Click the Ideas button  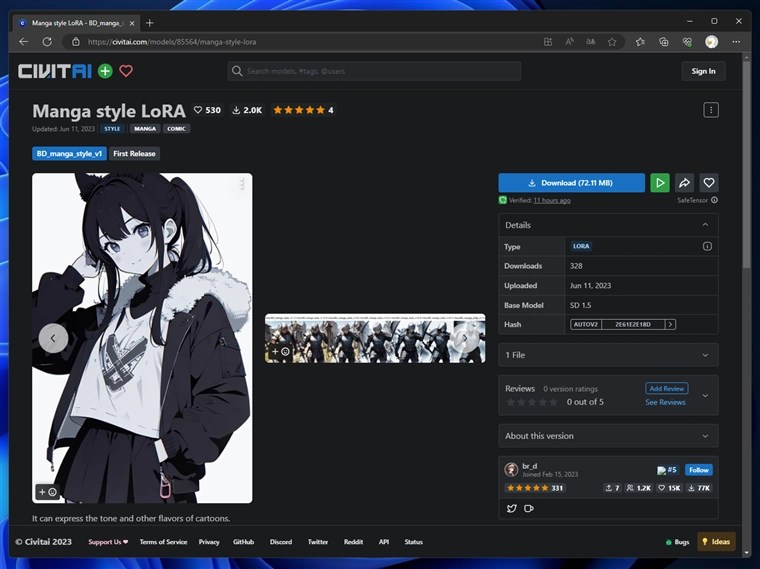(716, 542)
